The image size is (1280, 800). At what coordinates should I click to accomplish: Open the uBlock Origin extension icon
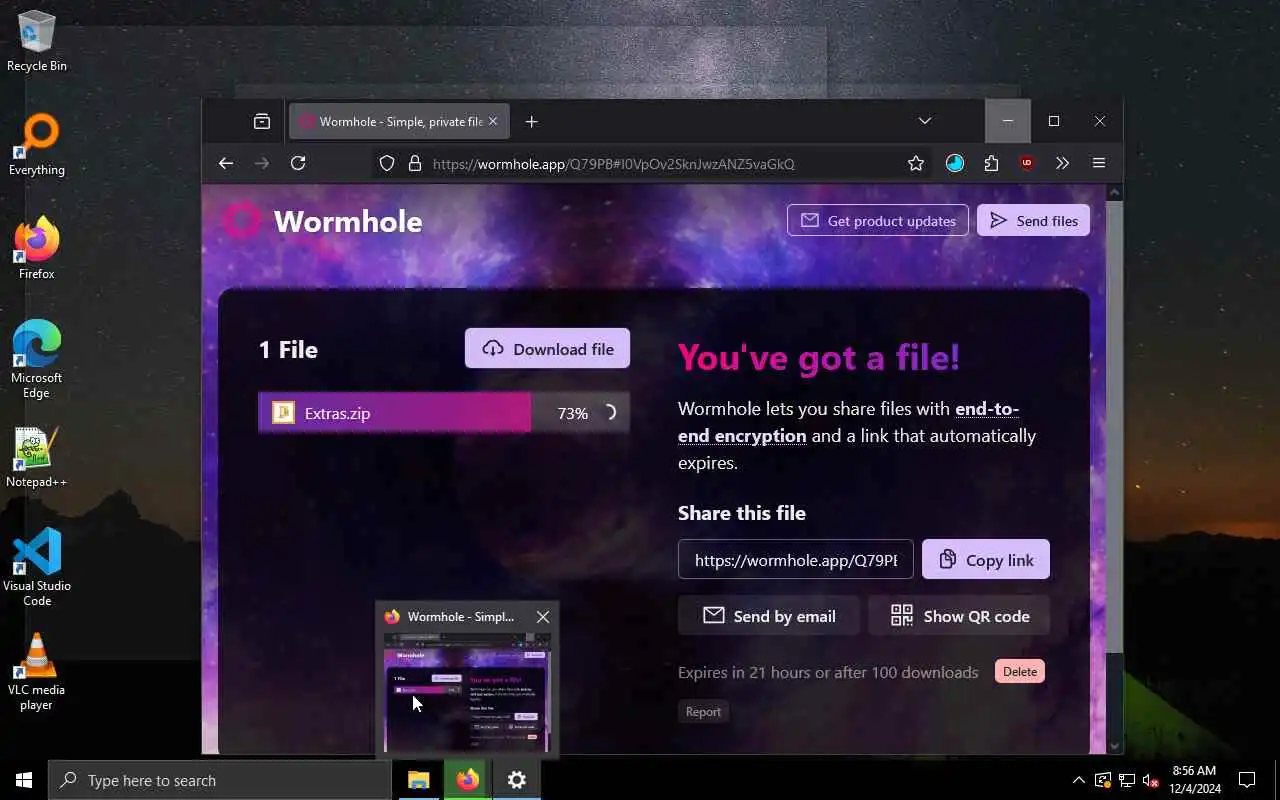(1027, 163)
